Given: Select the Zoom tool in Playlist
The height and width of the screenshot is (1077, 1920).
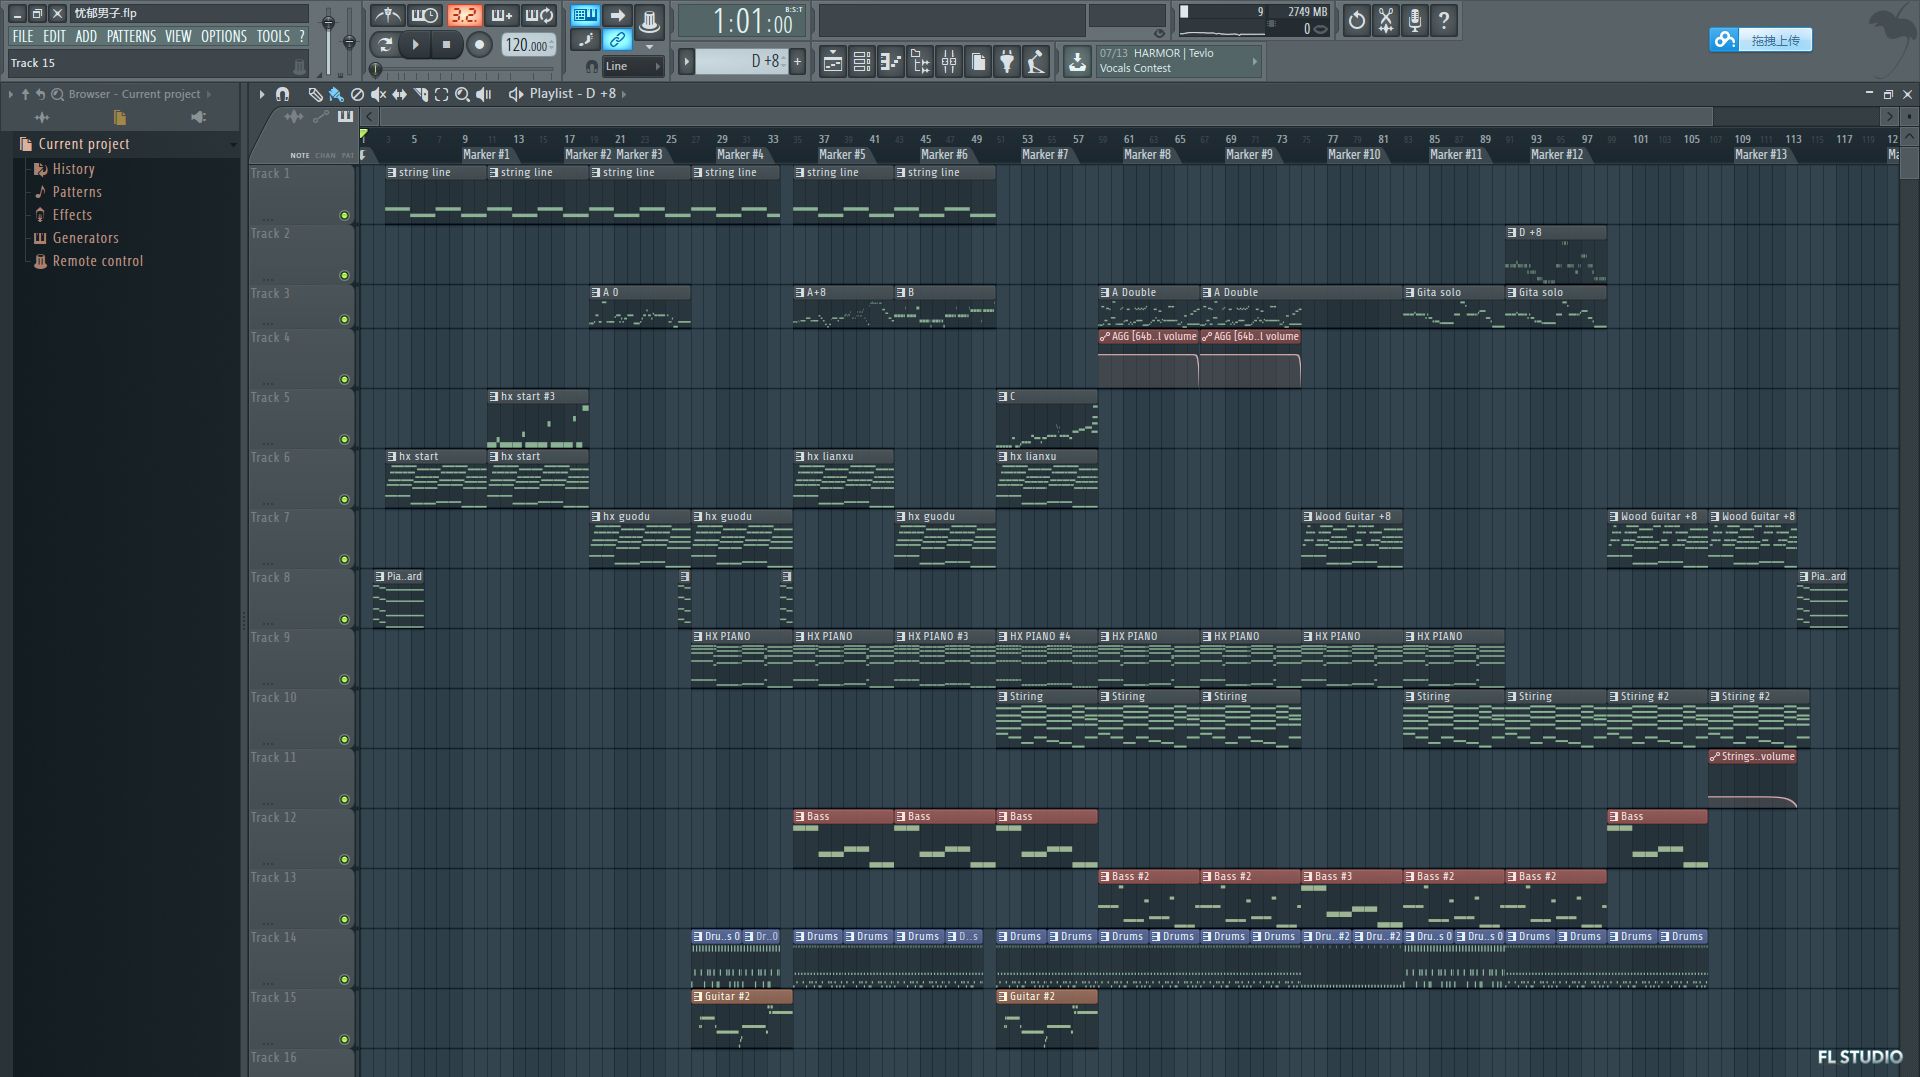Looking at the screenshot, I should (462, 94).
